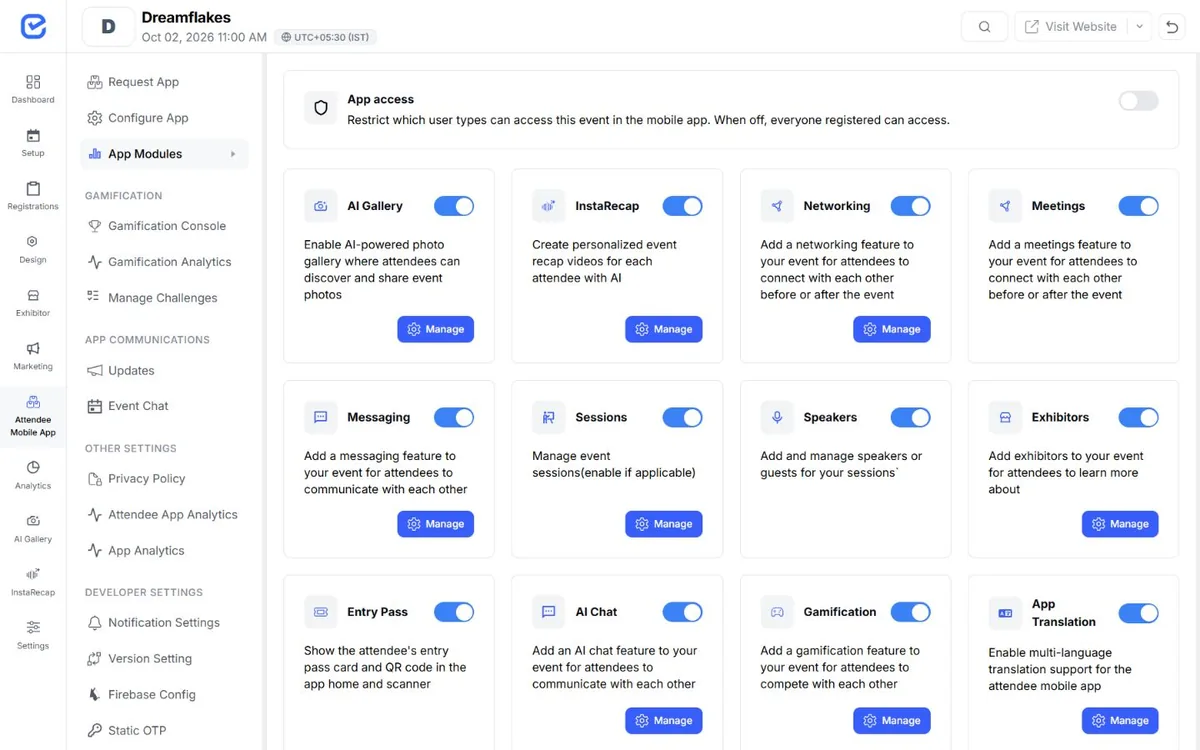Open Notification Settings menu item
The height and width of the screenshot is (750, 1200).
coord(164,622)
